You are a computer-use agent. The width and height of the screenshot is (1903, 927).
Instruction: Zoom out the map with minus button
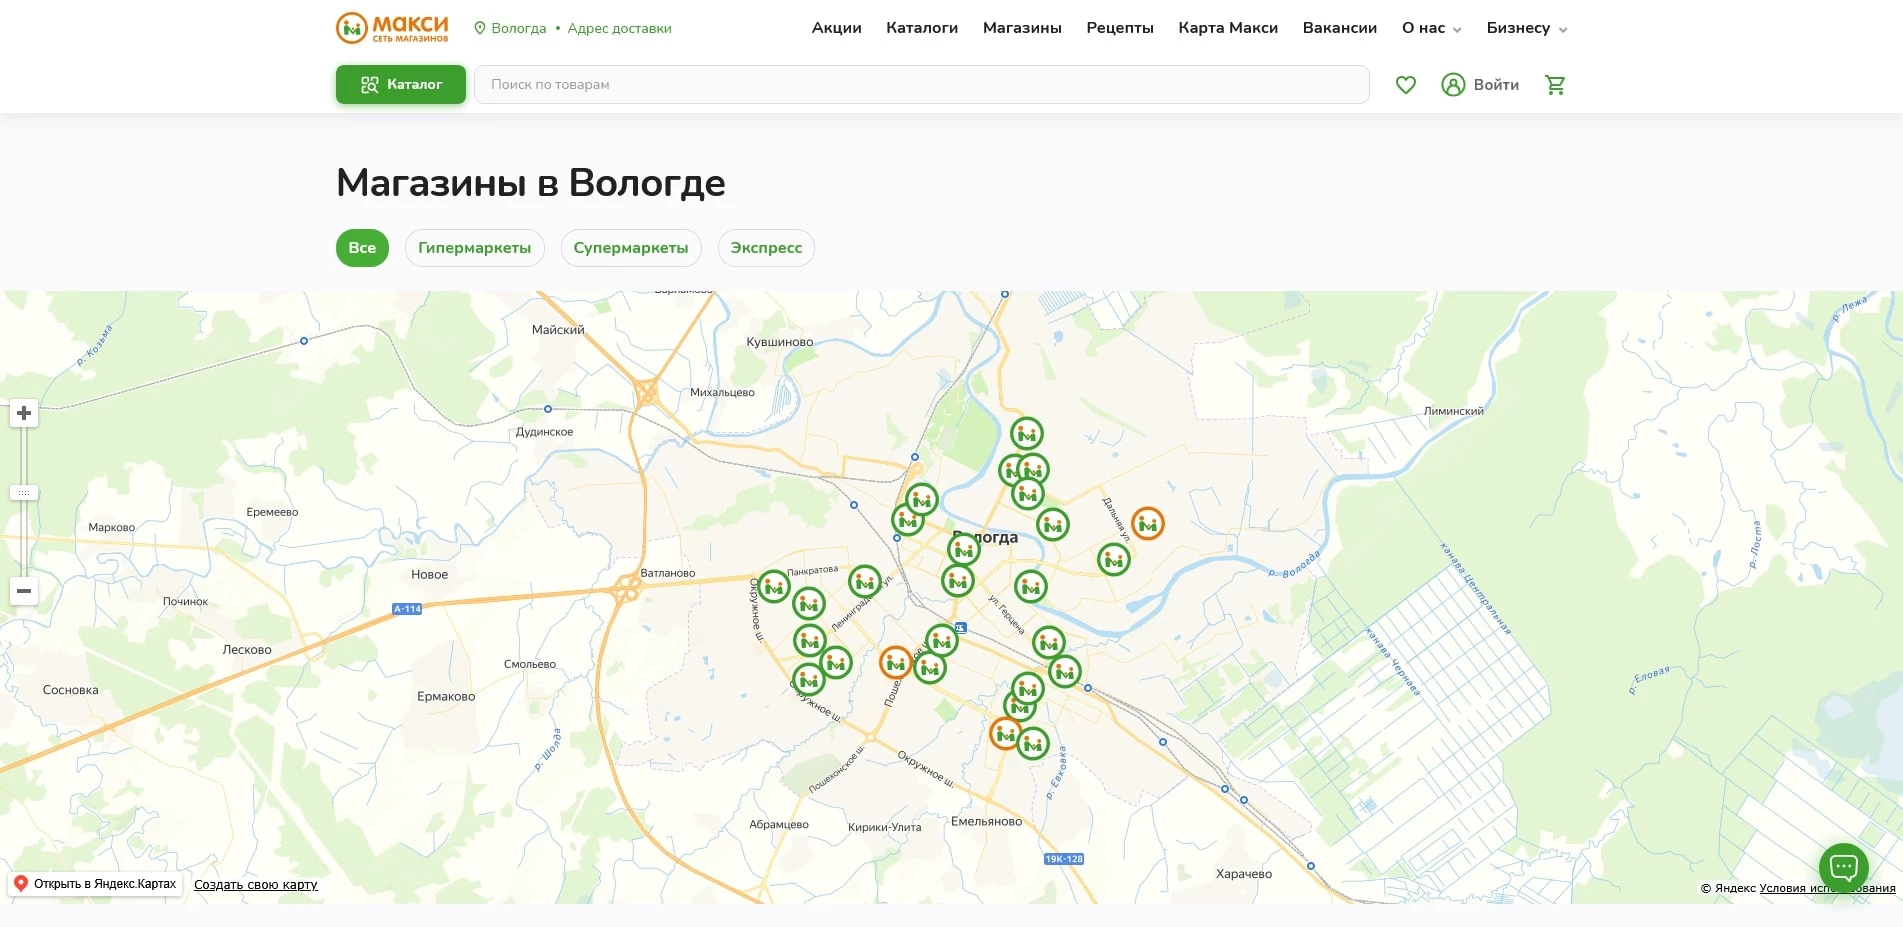[24, 591]
